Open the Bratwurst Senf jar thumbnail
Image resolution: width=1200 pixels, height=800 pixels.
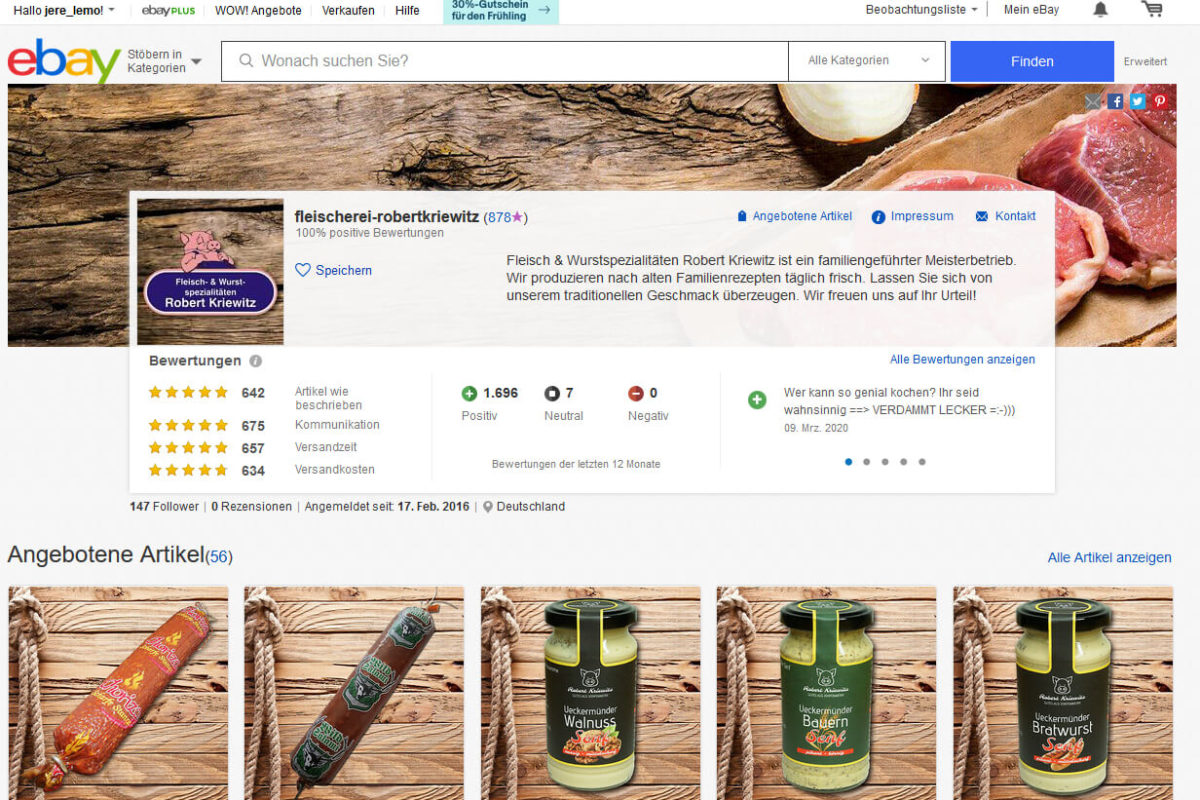[1062, 693]
